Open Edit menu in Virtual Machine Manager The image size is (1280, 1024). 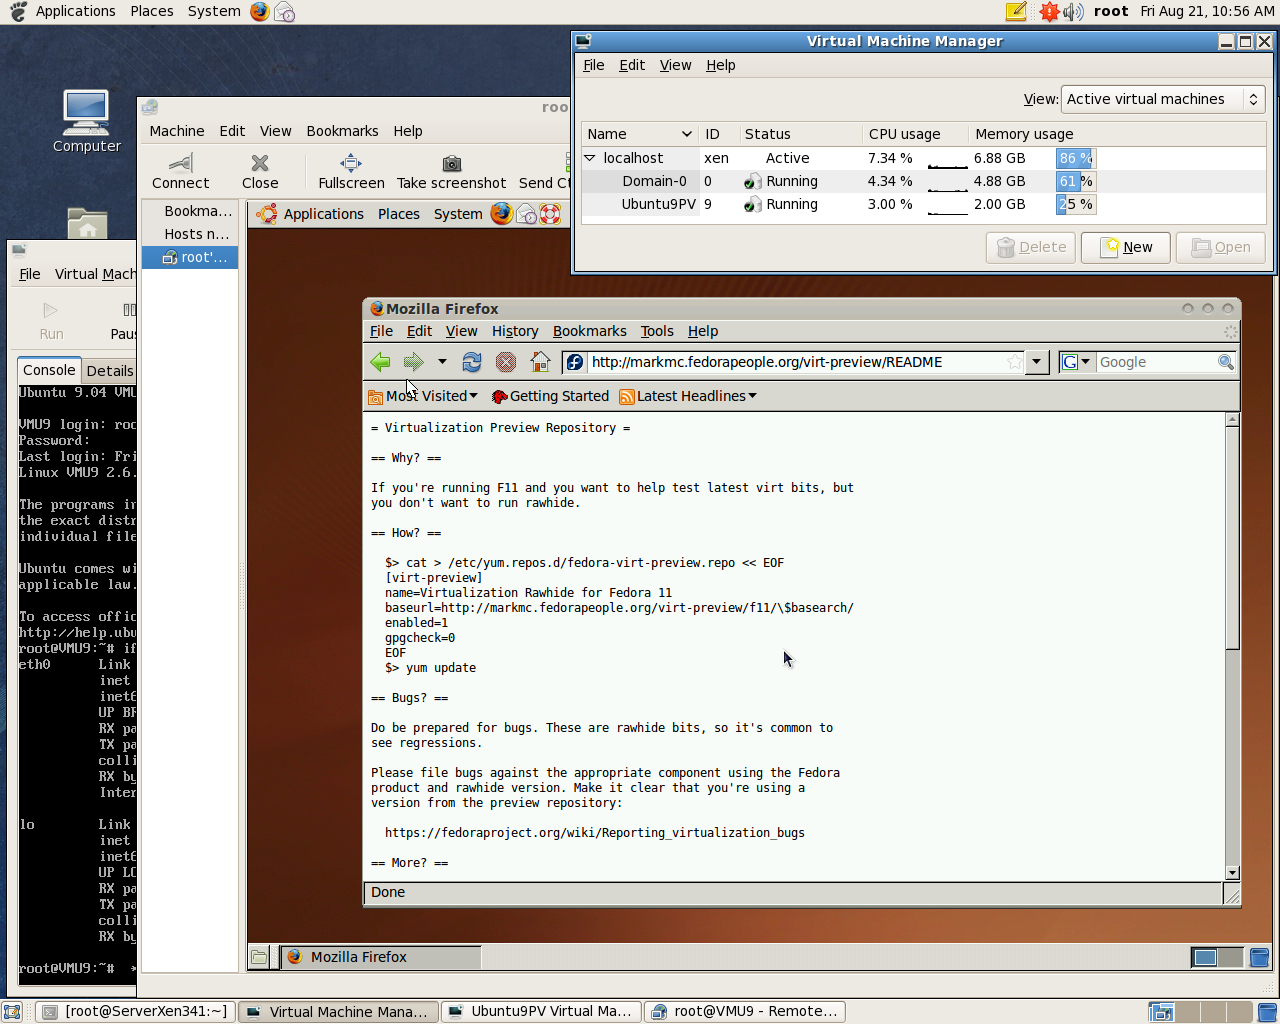point(632,65)
